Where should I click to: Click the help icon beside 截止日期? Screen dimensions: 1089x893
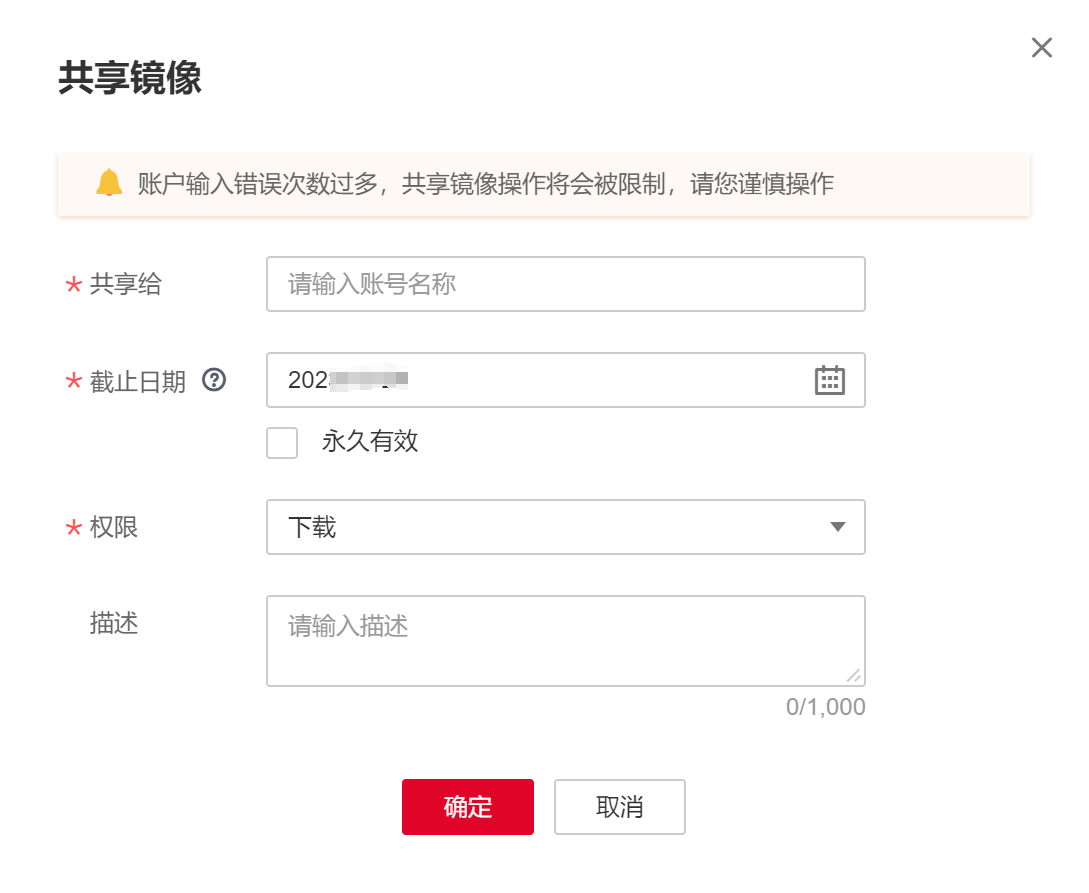click(x=213, y=380)
